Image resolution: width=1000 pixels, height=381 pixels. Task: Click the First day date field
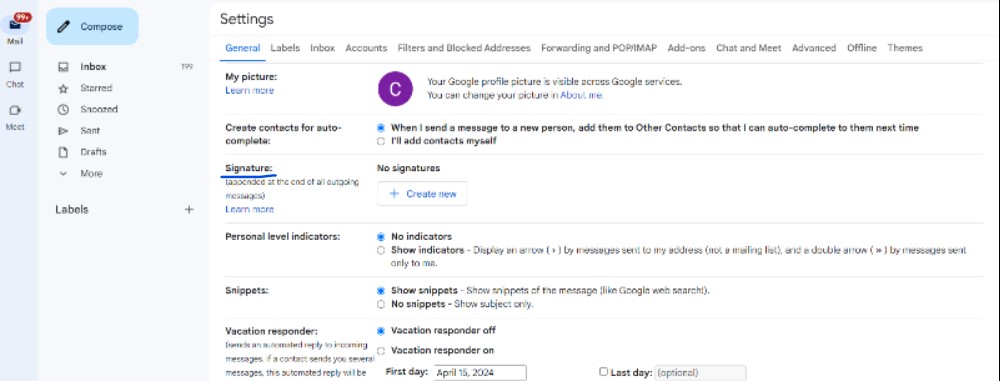(480, 373)
